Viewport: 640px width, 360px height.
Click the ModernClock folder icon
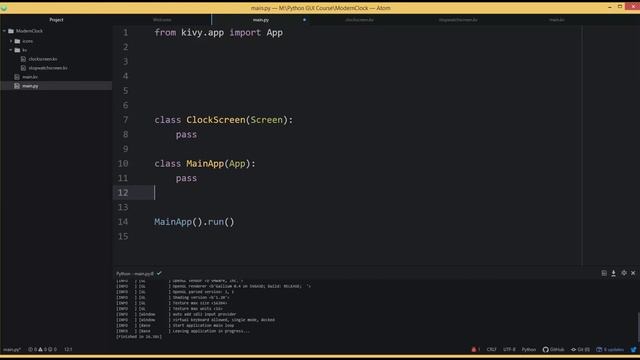point(11,31)
